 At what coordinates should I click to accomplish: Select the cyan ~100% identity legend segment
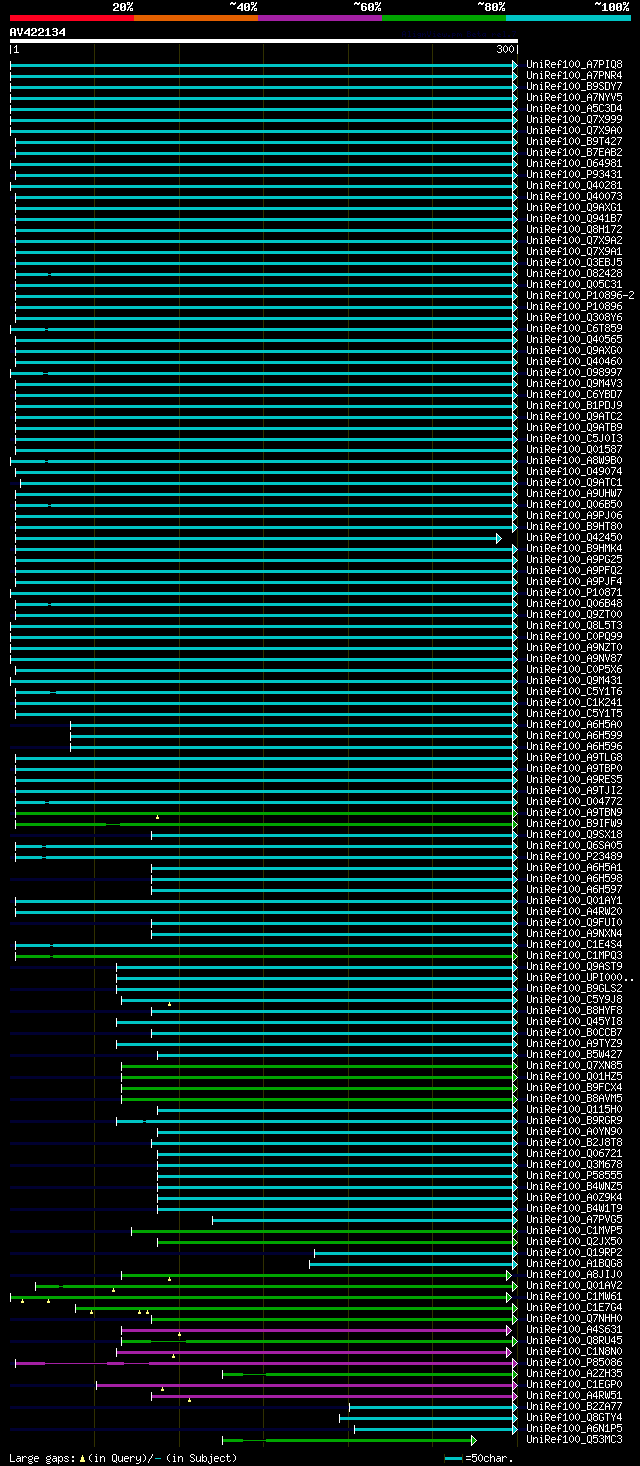tap(568, 17)
